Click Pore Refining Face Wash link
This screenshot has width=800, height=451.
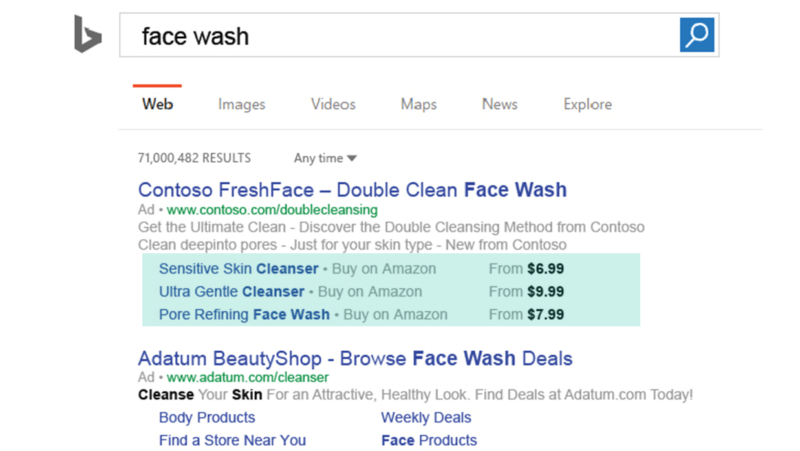tap(244, 314)
